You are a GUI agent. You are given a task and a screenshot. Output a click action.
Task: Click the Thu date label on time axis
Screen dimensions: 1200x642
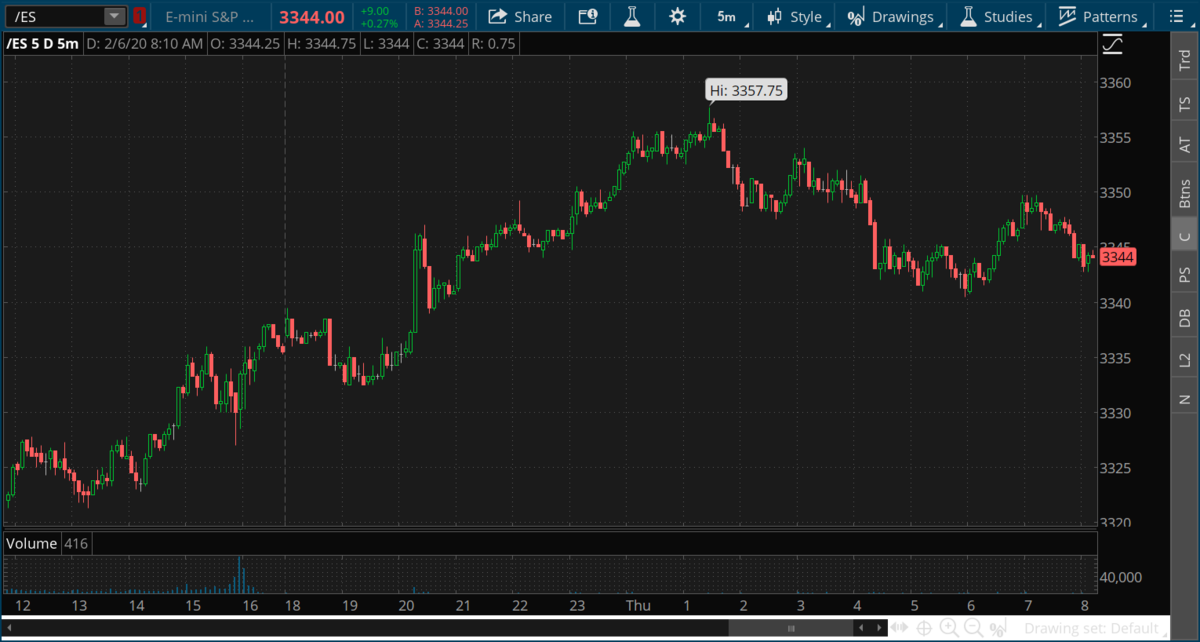(x=638, y=606)
